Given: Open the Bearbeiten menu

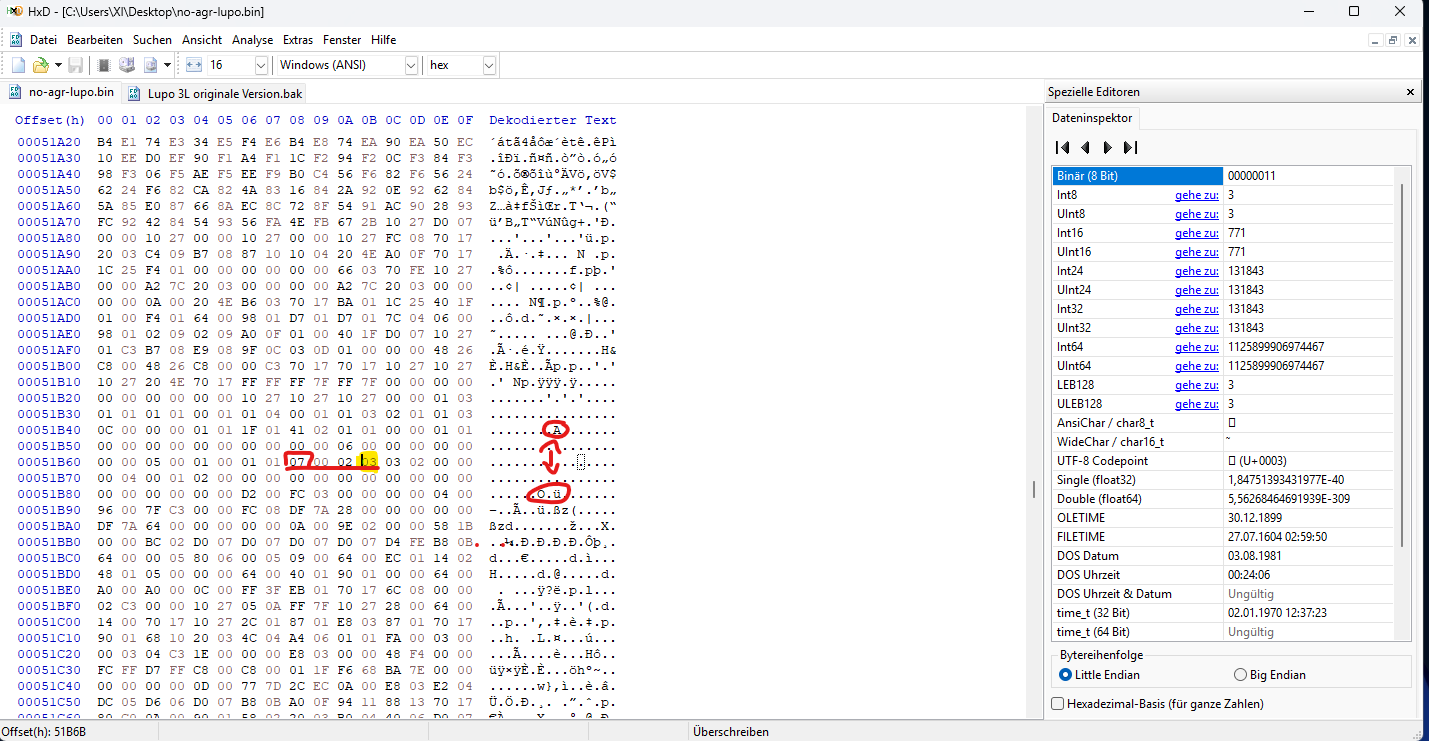Looking at the screenshot, I should coord(95,40).
